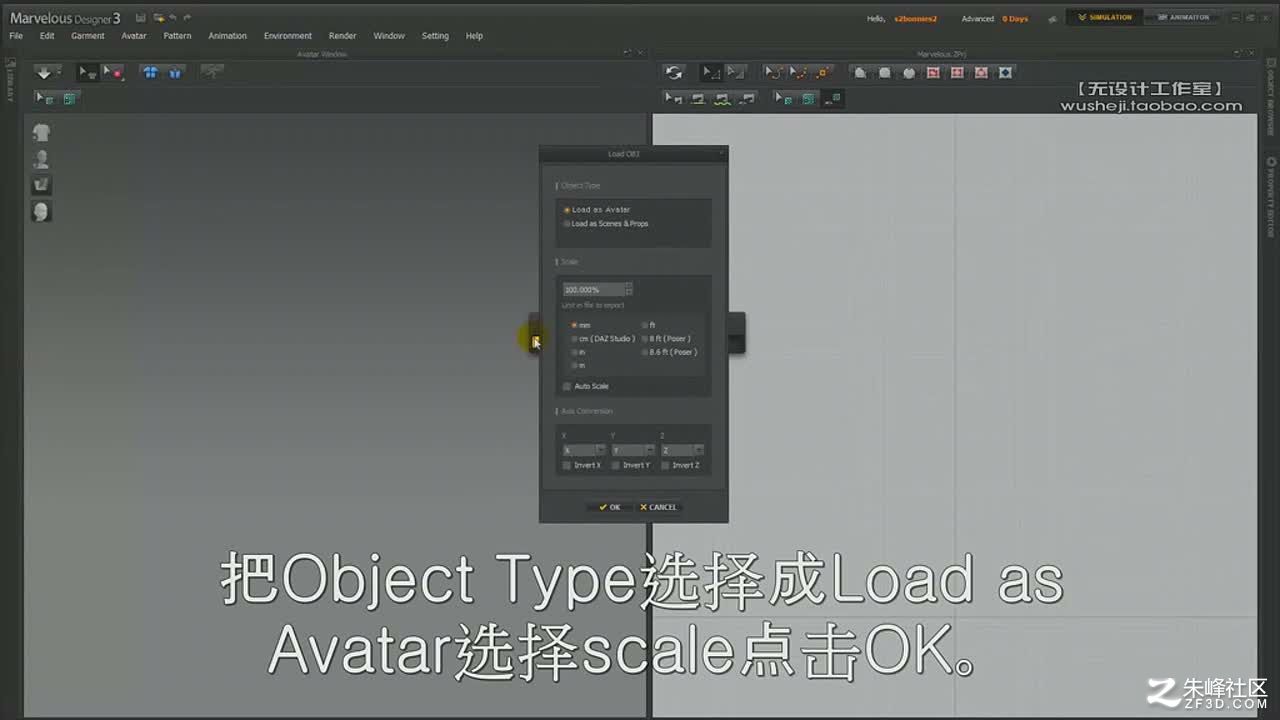Click the second blue garment icon
This screenshot has width=1280, height=720.
tap(175, 72)
